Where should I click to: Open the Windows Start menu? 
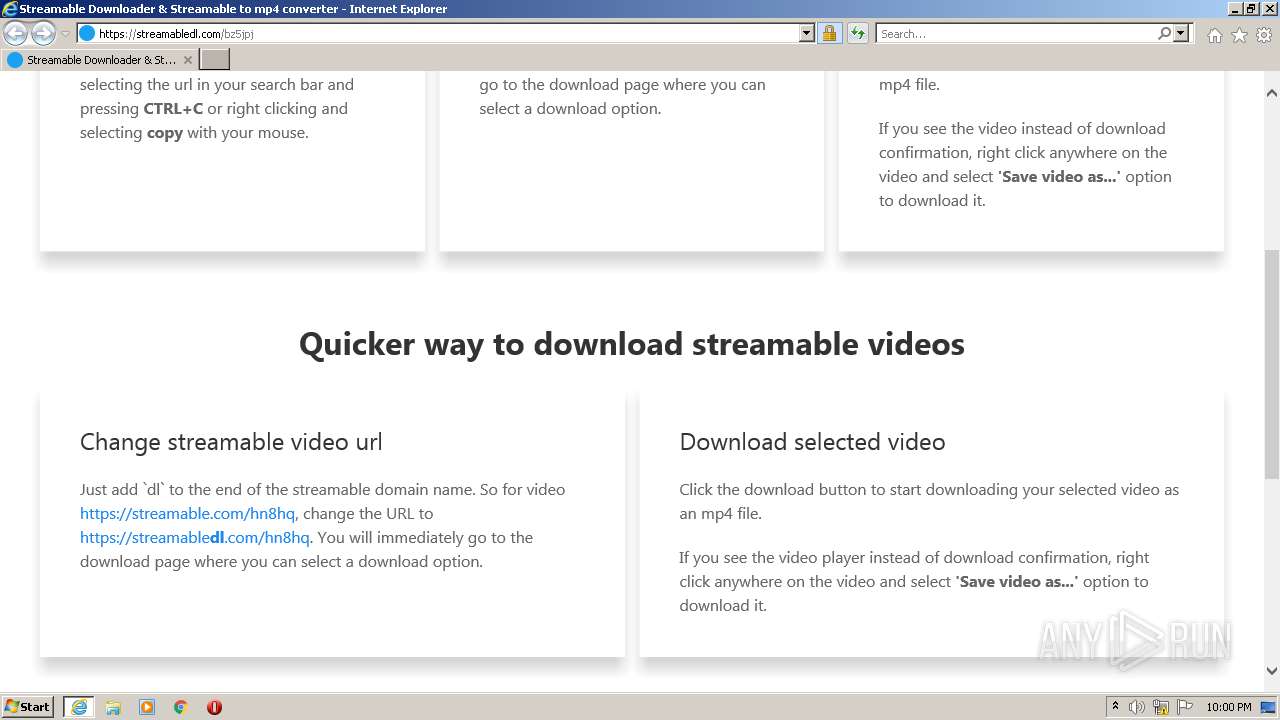pos(28,706)
